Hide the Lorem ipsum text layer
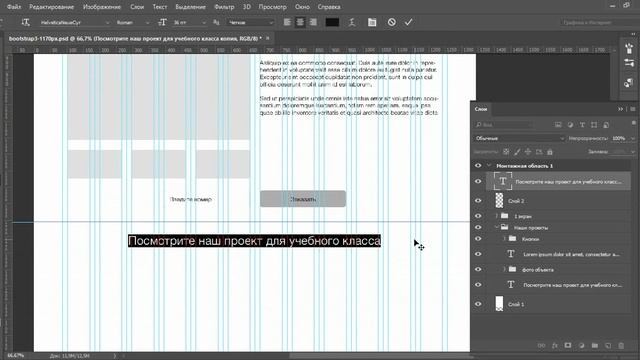 (478, 254)
